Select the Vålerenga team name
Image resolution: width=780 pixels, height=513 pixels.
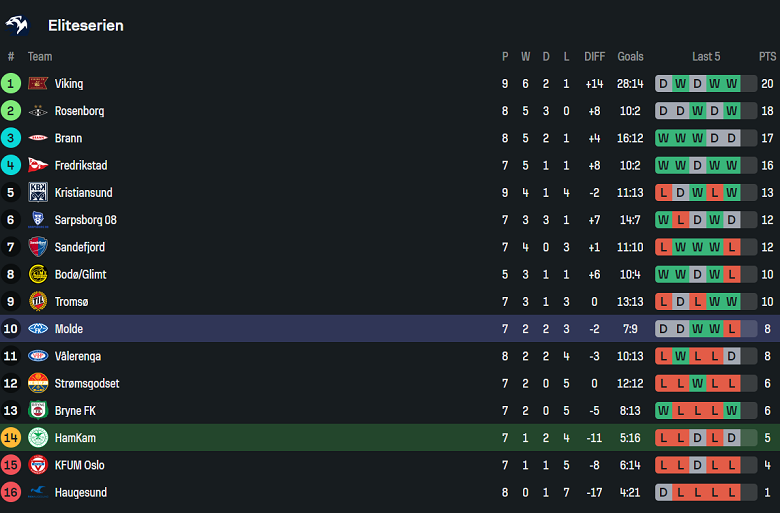77,356
